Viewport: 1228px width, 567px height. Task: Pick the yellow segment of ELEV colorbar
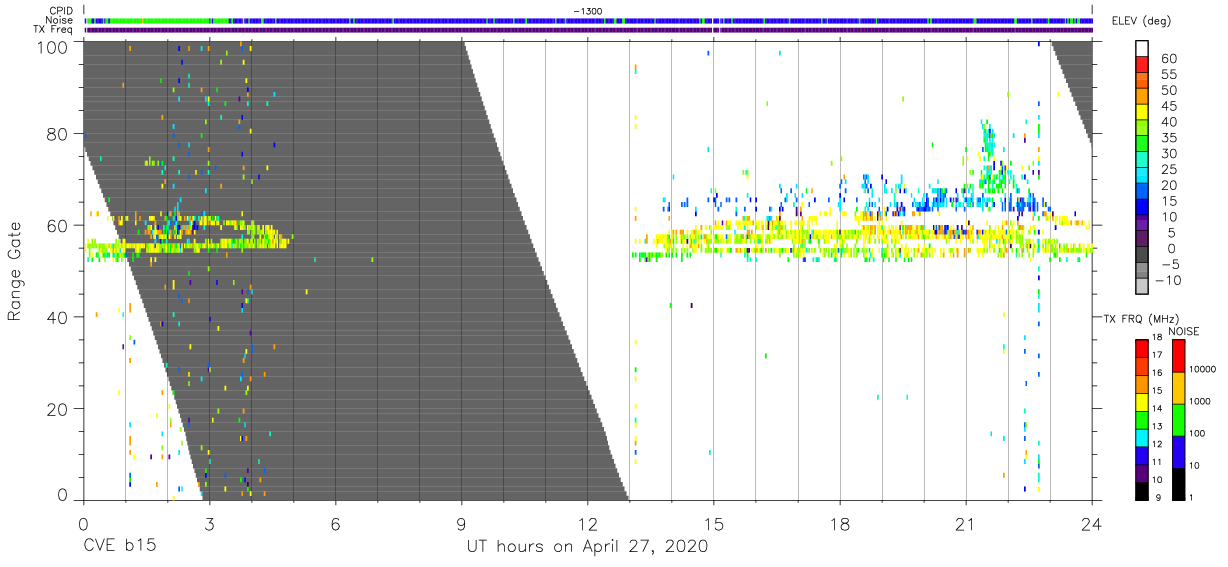click(1142, 114)
